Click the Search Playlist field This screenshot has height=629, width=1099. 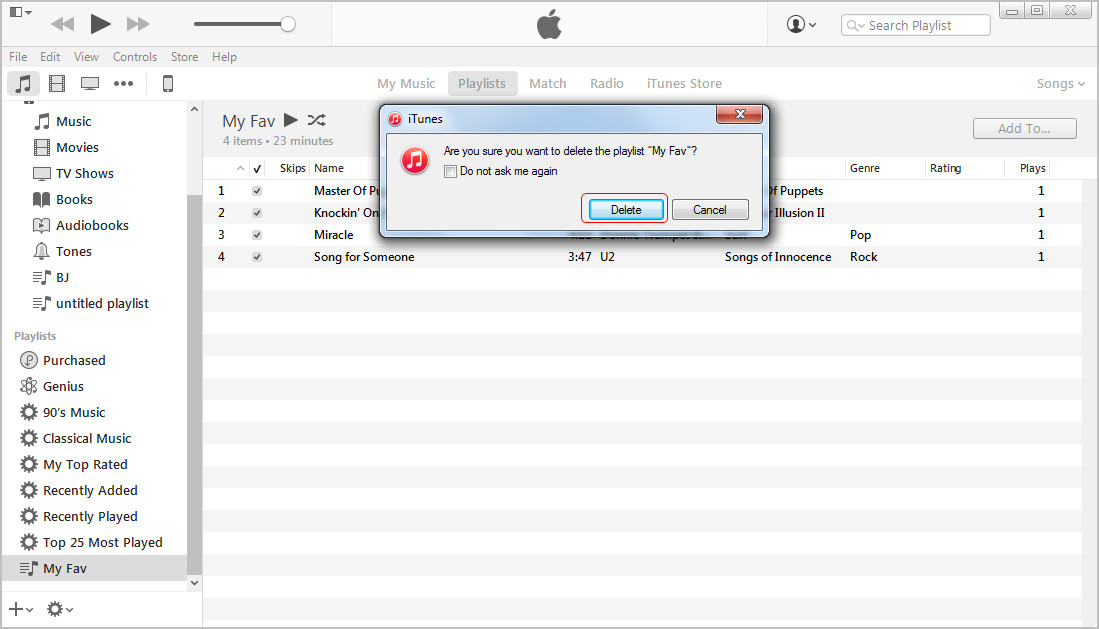click(x=915, y=25)
